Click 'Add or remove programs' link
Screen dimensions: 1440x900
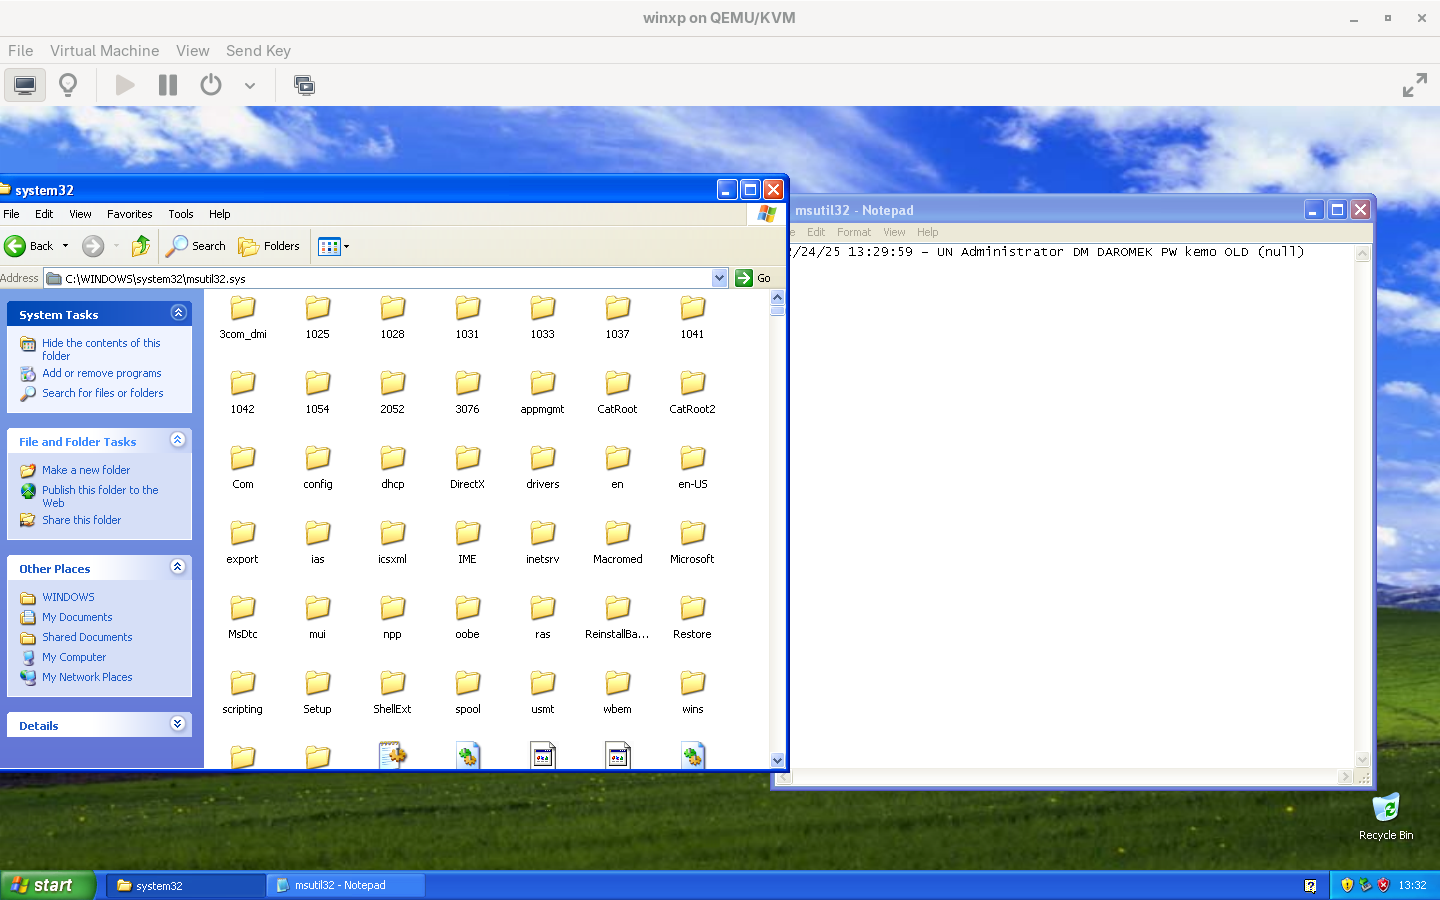click(x=101, y=373)
